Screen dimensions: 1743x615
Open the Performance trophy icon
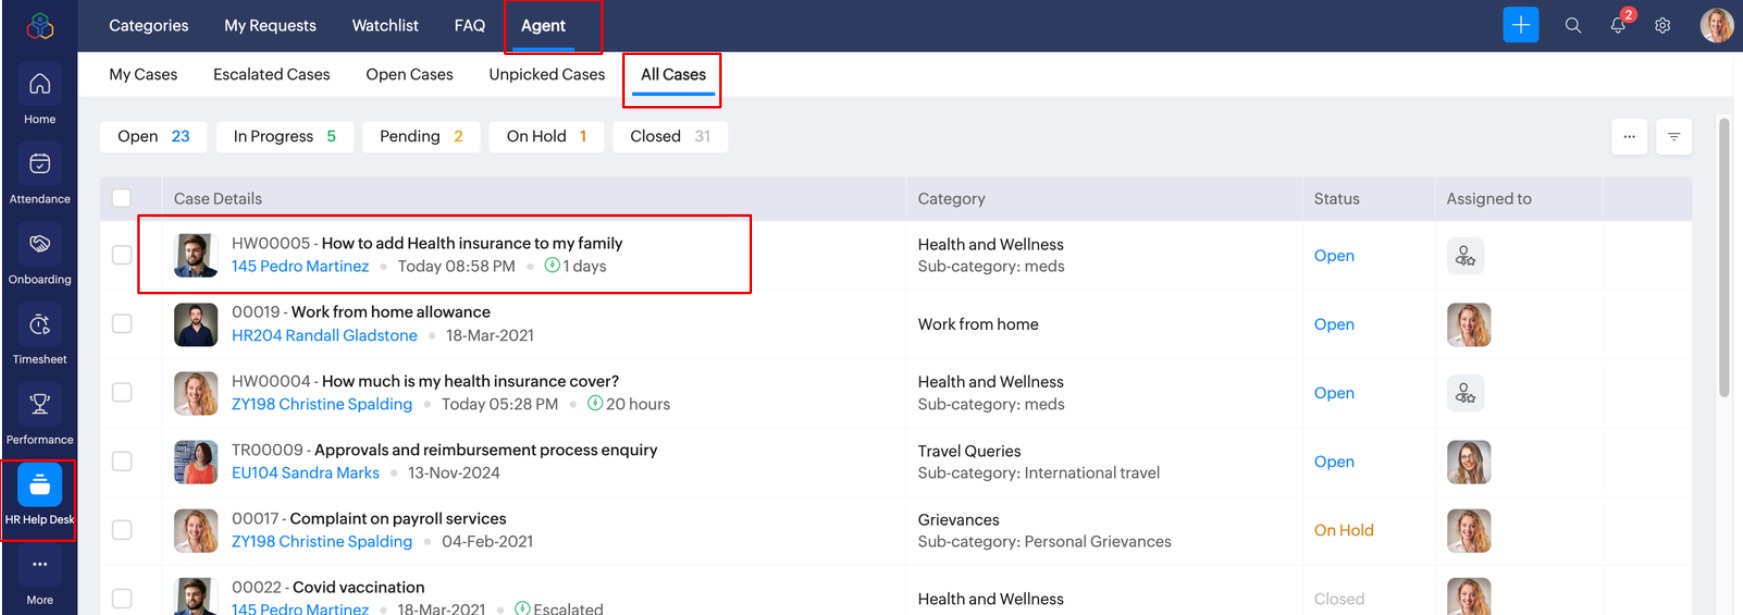coord(40,404)
